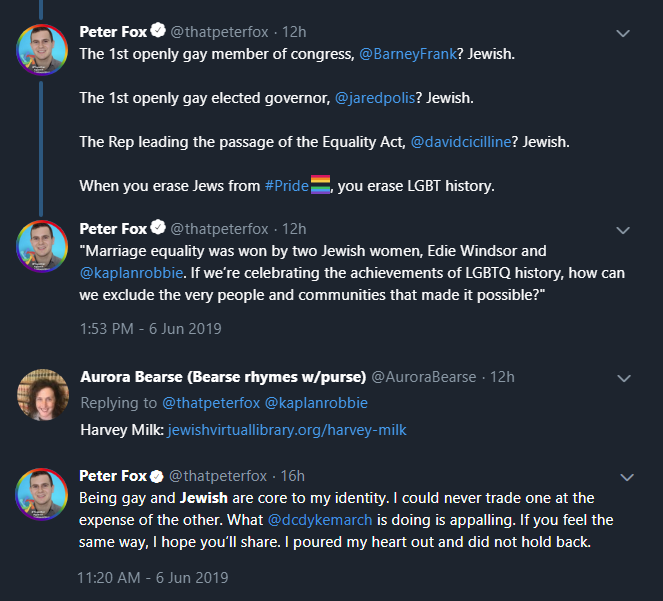Click 1:53 PM - 6 Jun 2019 timestamp
Image resolution: width=663 pixels, height=601 pixels.
click(x=150, y=328)
